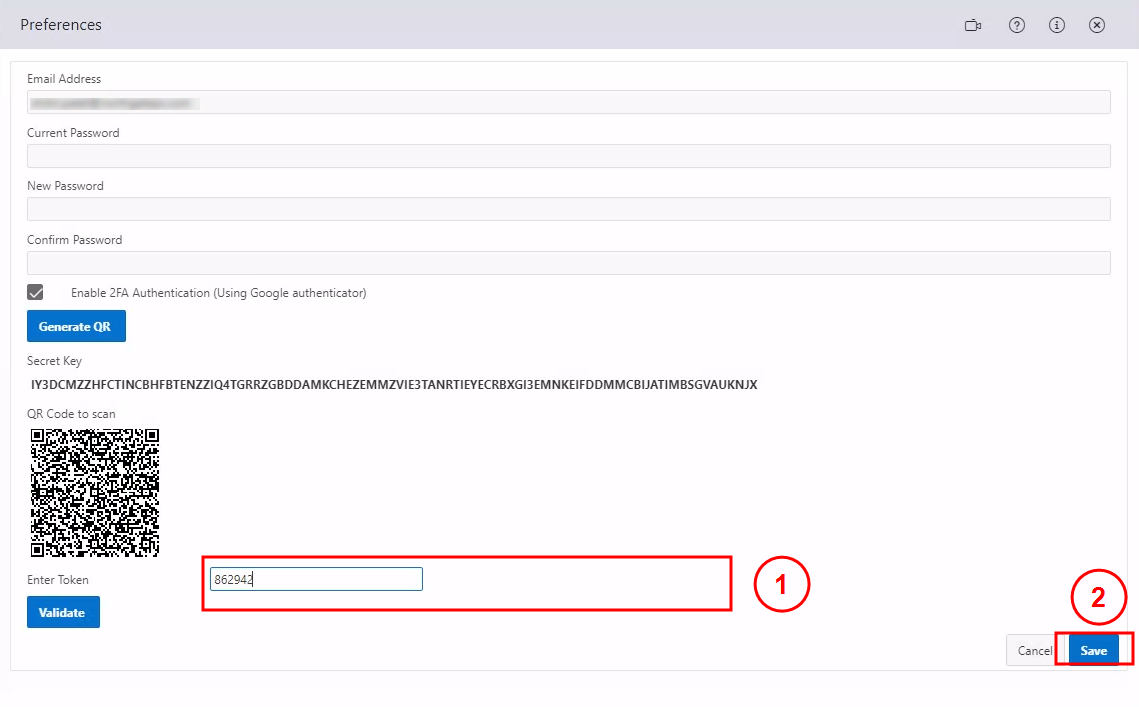Click the information (i) icon
1139x707 pixels.
pos(1057,25)
